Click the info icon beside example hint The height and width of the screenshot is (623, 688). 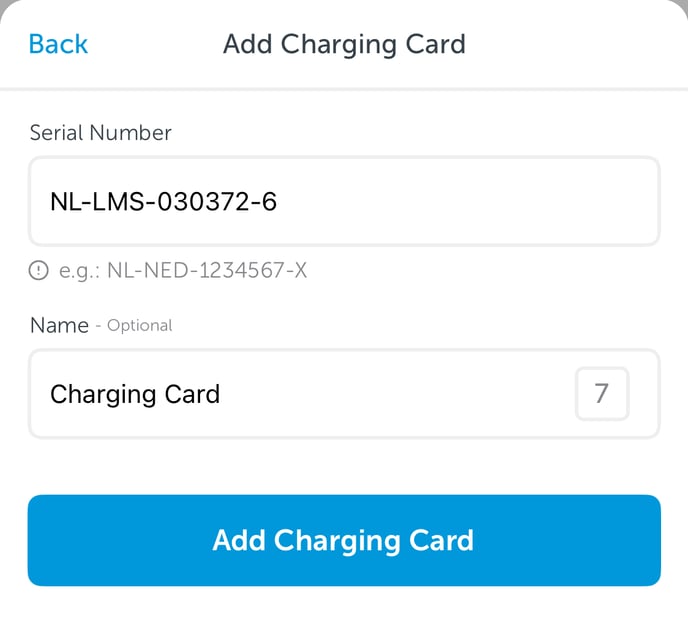(39, 270)
